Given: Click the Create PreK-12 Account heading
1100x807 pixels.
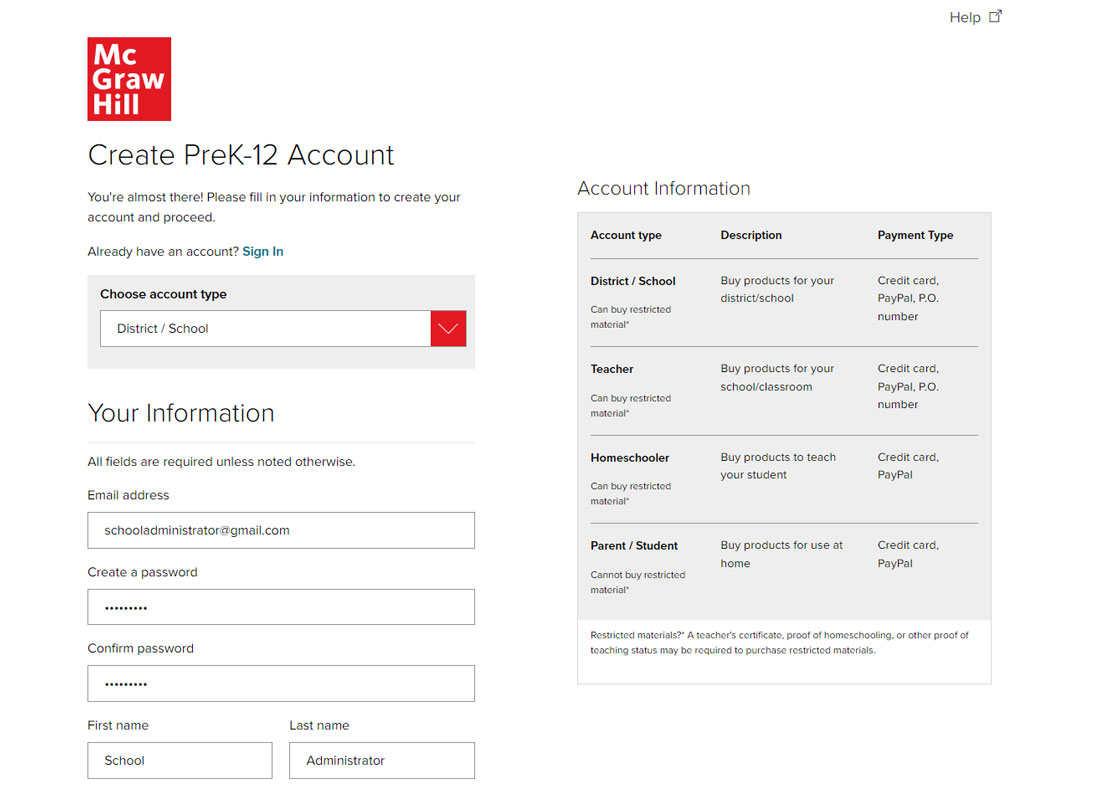Looking at the screenshot, I should pos(241,155).
